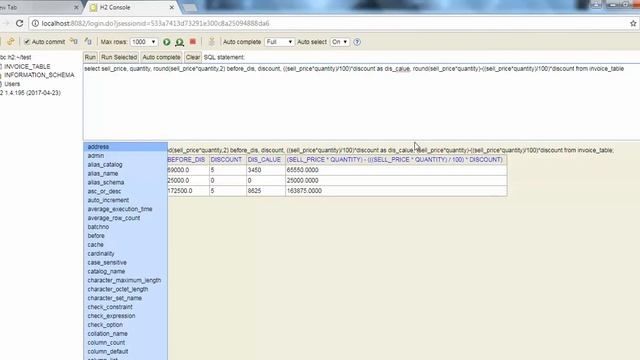Open a new browser tab
Image resolution: width=640 pixels, height=360 pixels.
(190, 7)
